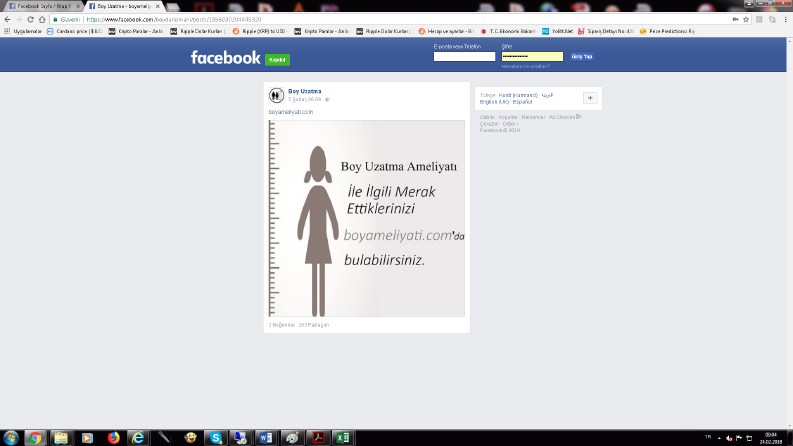The image size is (793, 446).
Task: Open Chrome's three-dot menu
Action: tap(785, 20)
